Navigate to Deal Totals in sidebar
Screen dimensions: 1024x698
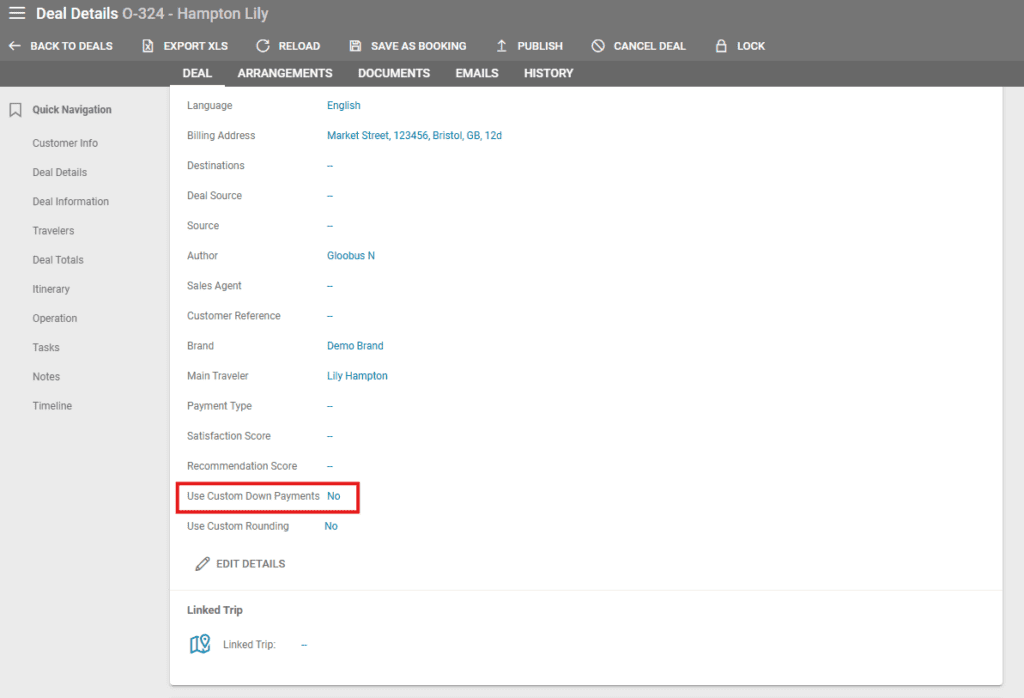click(58, 260)
